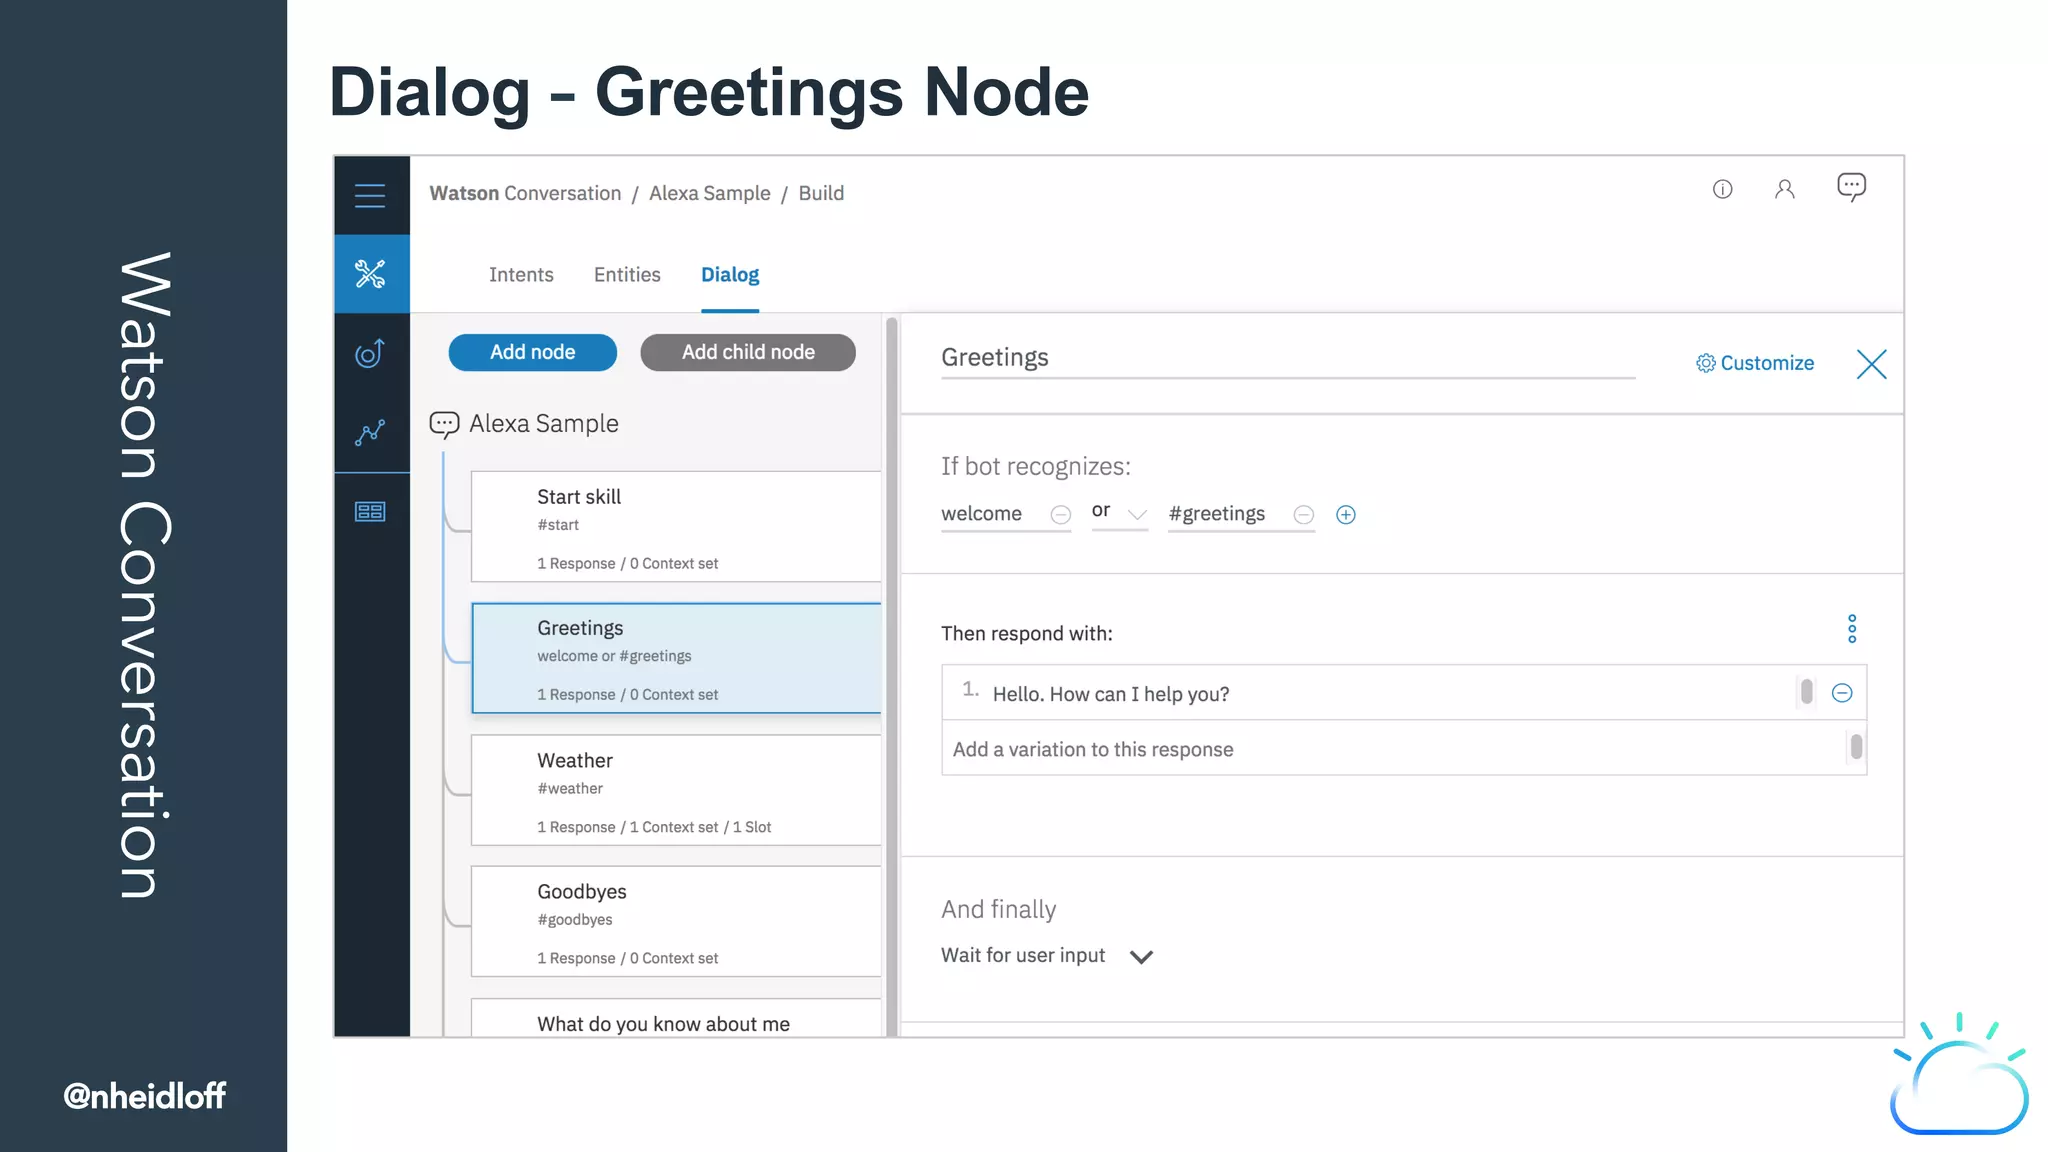This screenshot has height=1152, width=2048.
Task: Open the info help icon
Action: click(x=1722, y=189)
